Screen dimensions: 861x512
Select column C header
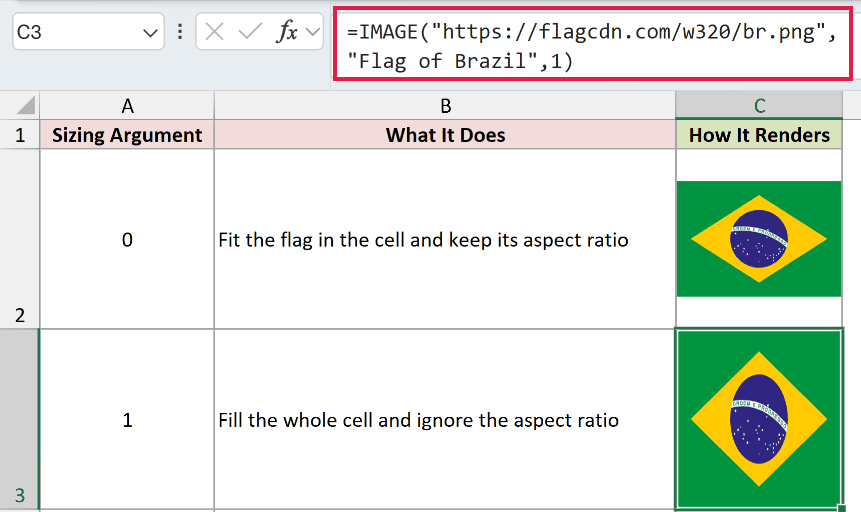click(x=759, y=105)
